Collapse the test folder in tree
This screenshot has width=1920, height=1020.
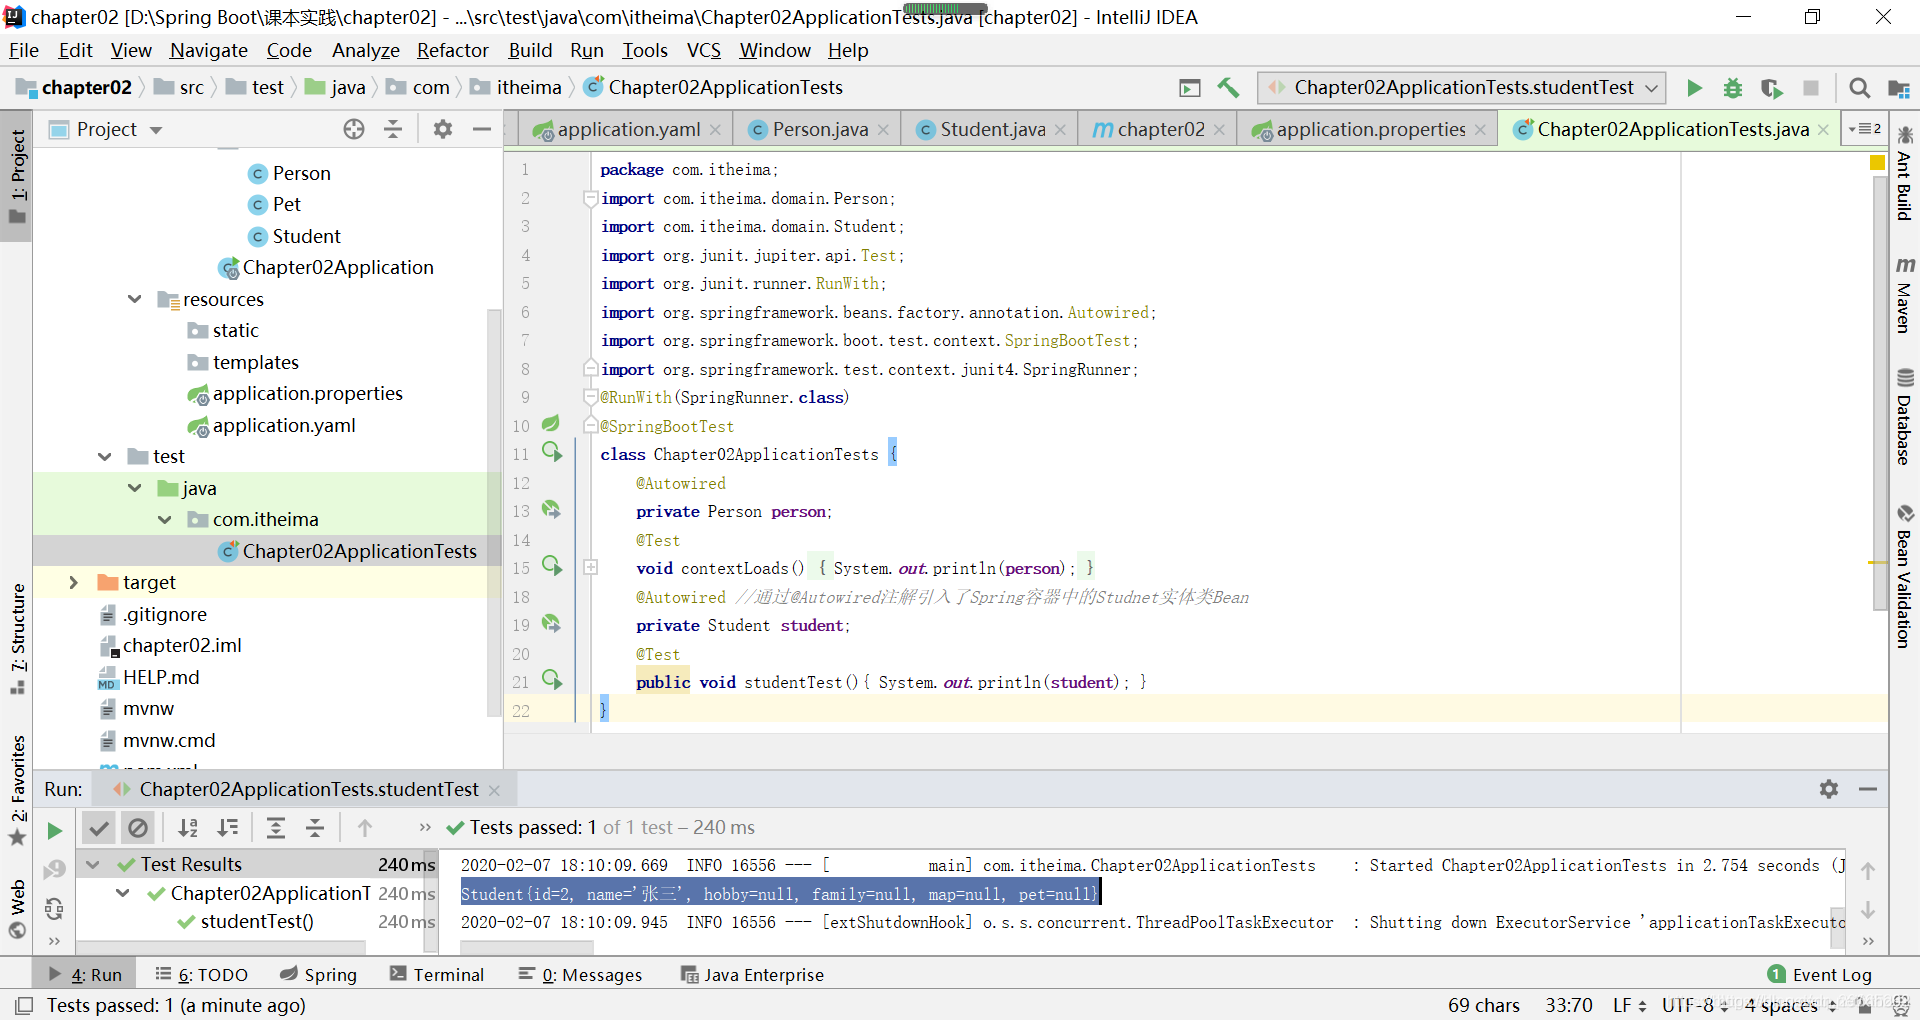[x=105, y=456]
